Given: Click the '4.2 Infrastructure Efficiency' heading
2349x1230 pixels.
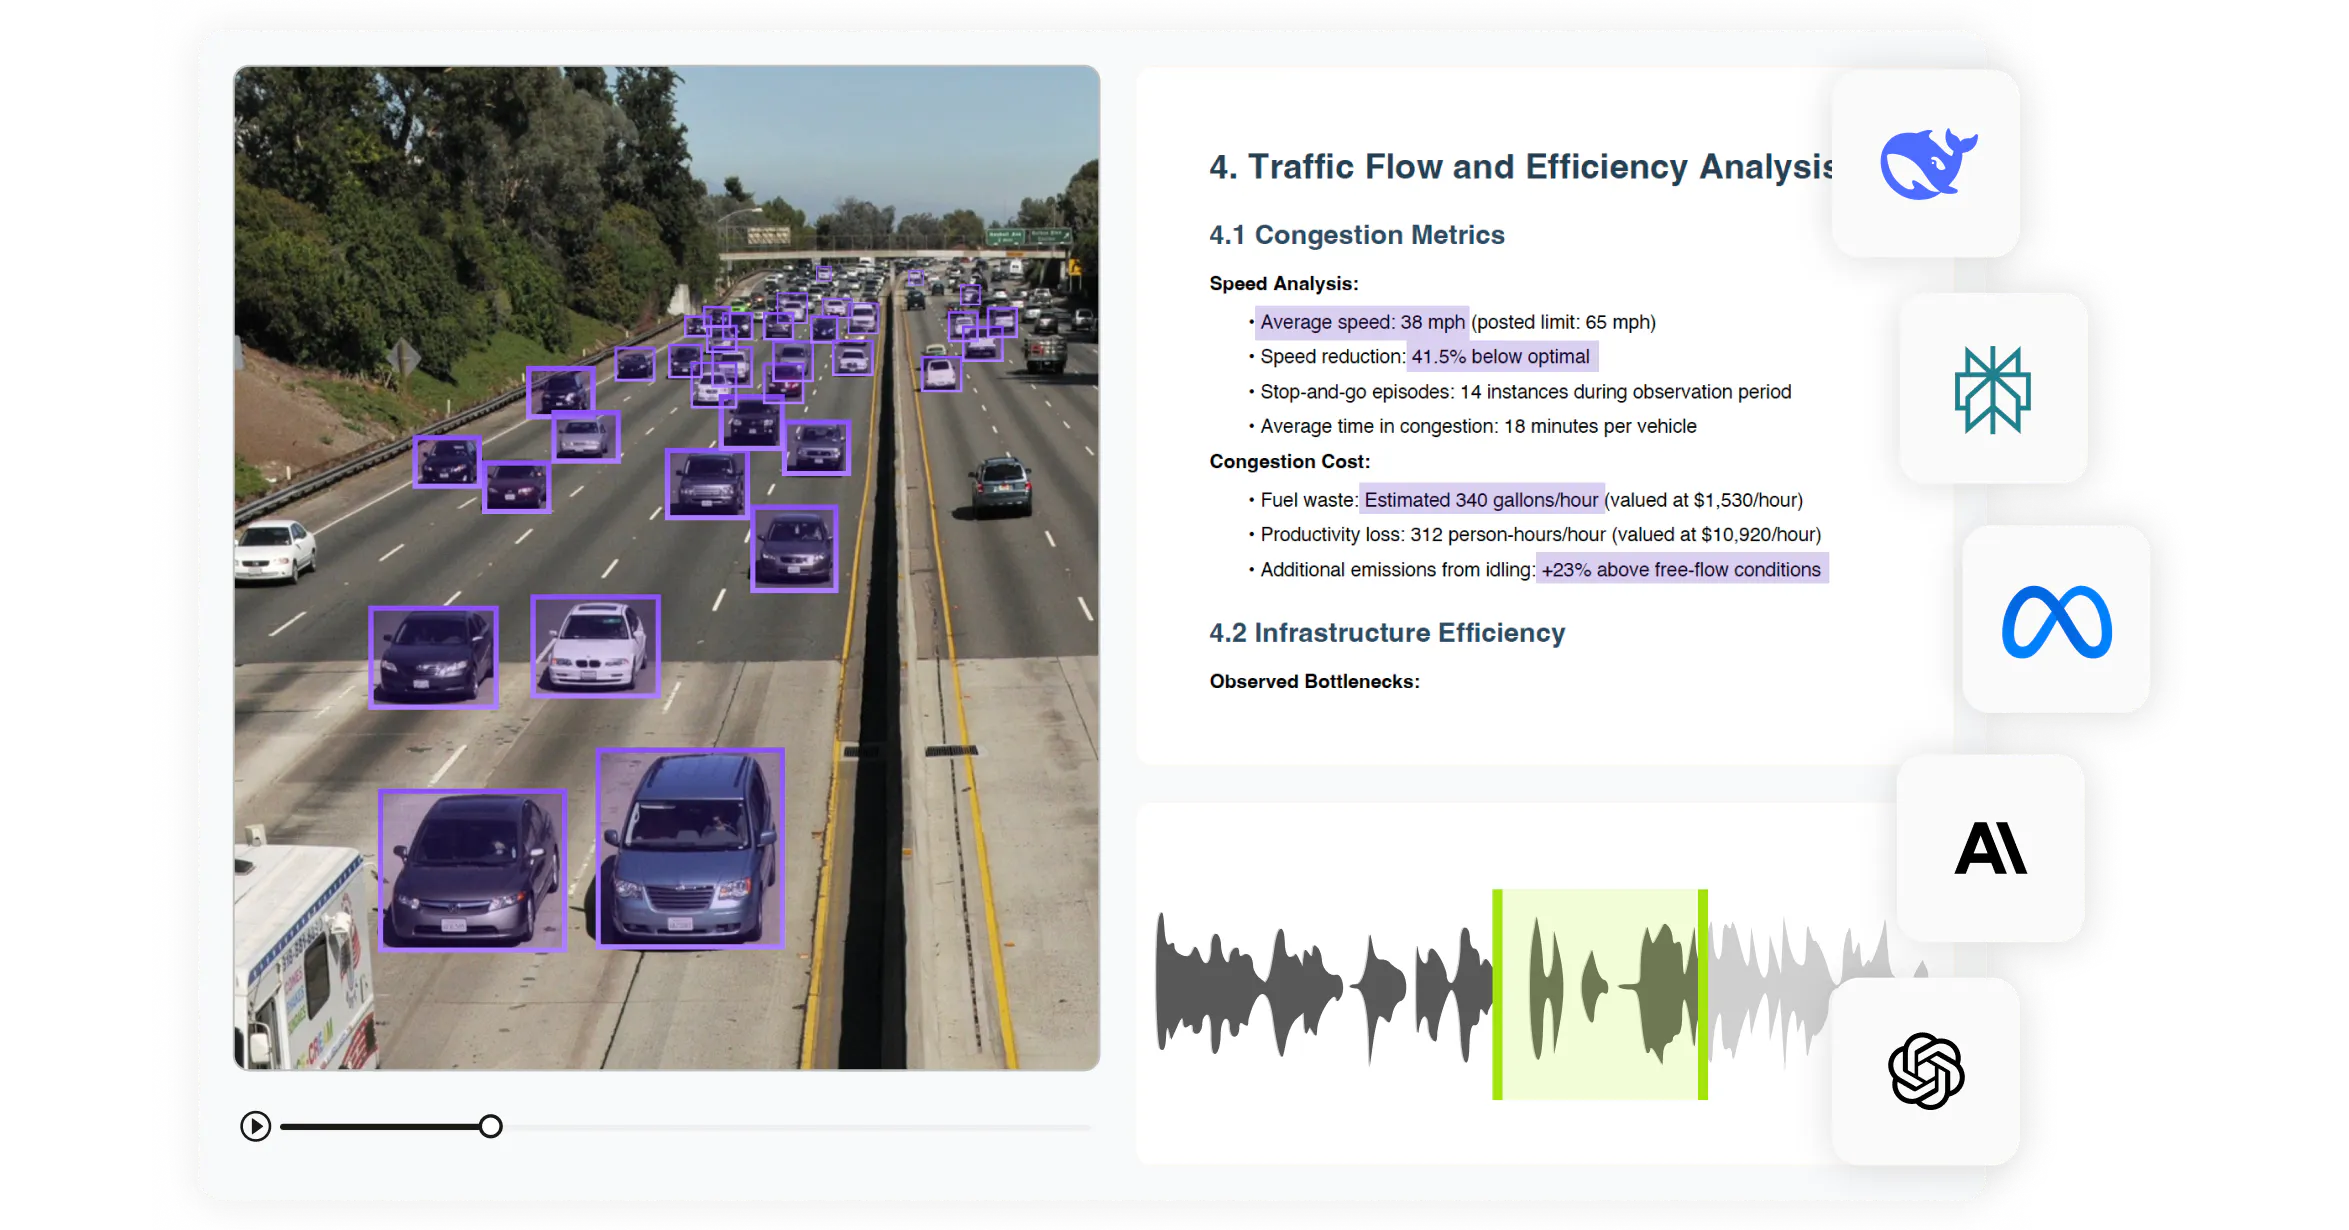Looking at the screenshot, I should pos(1386,633).
